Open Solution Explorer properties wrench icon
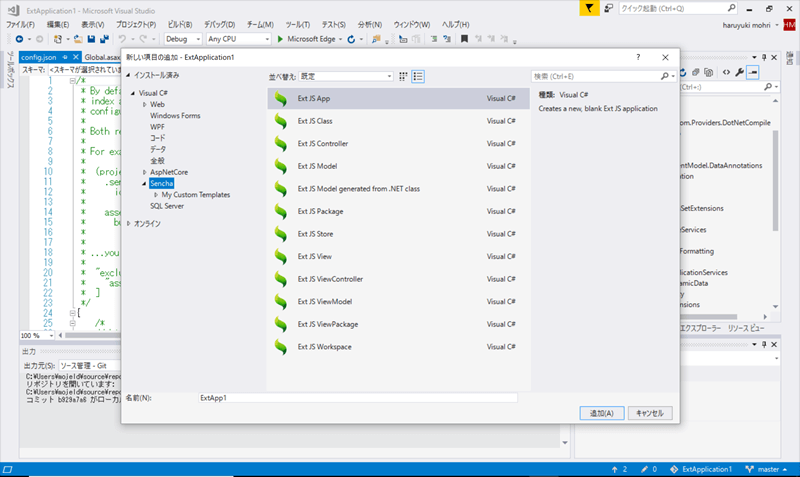 [x=739, y=72]
